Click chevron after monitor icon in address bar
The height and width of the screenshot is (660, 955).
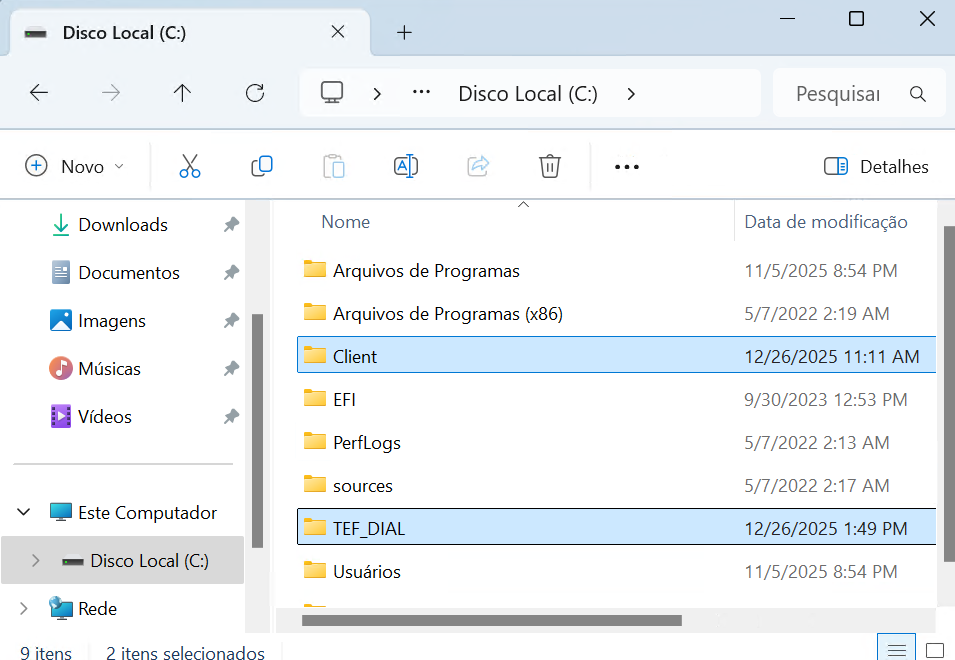(377, 94)
